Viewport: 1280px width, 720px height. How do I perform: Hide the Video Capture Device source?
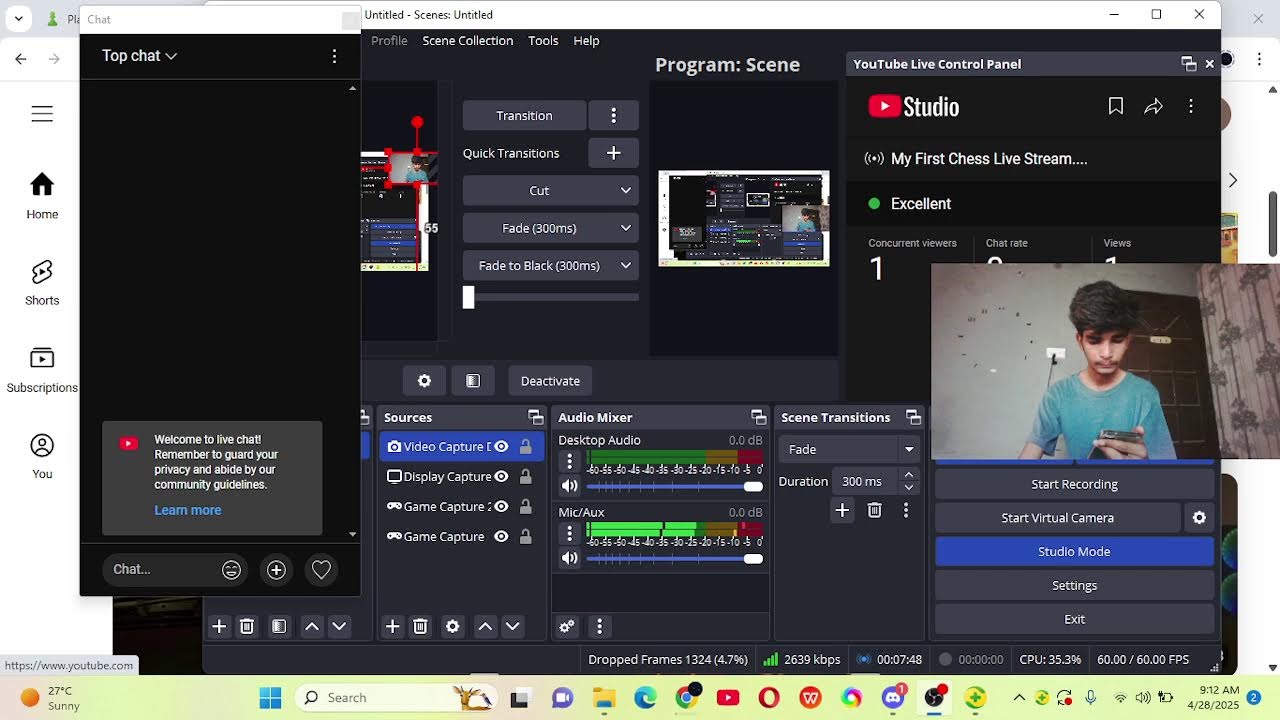pyautogui.click(x=501, y=447)
